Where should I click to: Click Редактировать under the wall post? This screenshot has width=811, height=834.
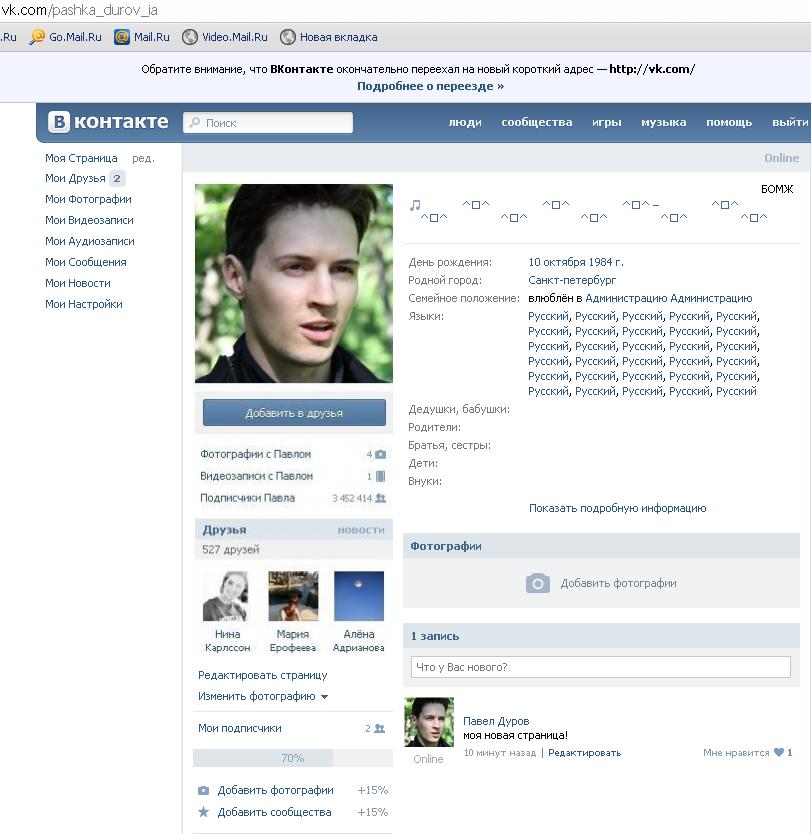(x=584, y=753)
